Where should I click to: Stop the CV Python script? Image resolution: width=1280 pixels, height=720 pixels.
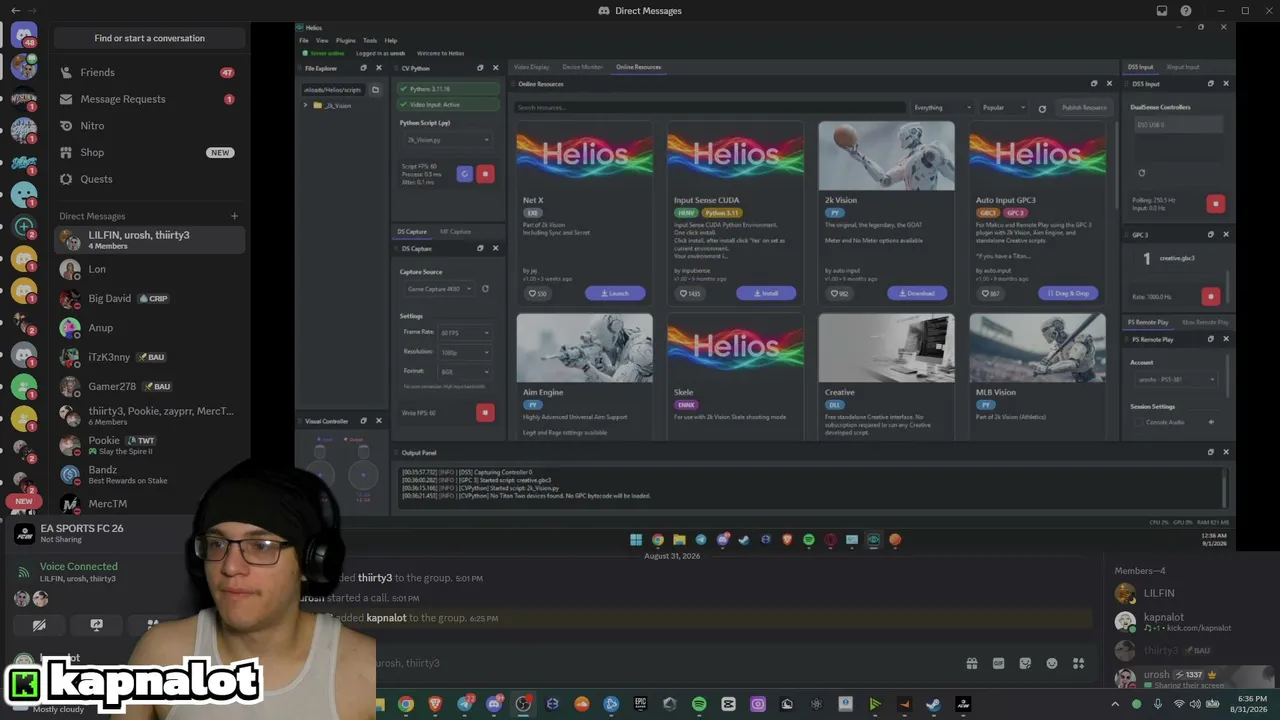point(485,173)
